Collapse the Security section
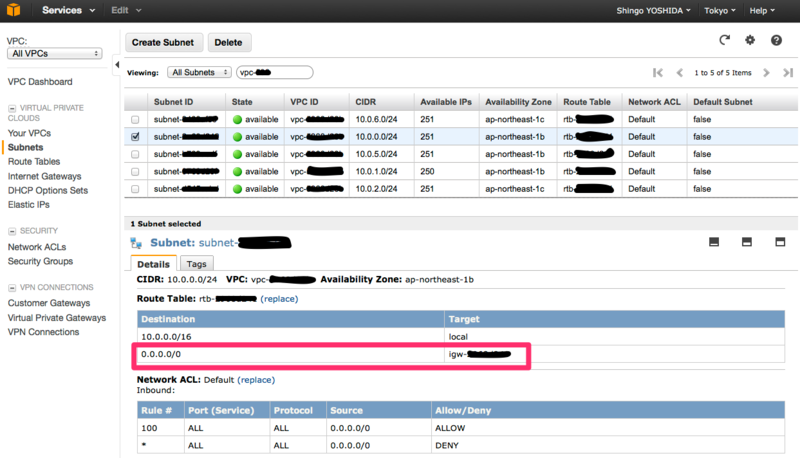This screenshot has height=458, width=800. [x=12, y=232]
